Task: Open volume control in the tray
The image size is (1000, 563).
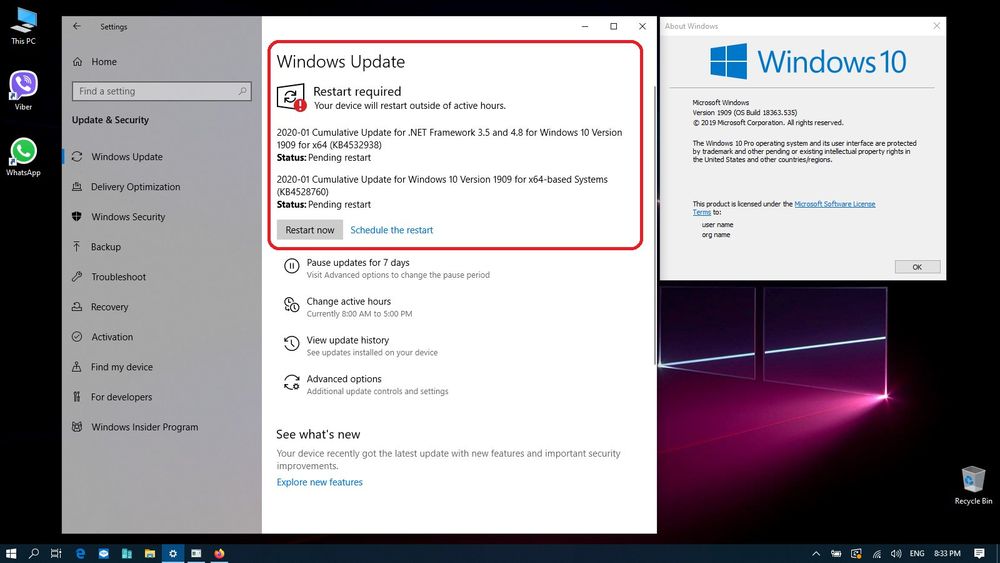Action: tap(896, 553)
